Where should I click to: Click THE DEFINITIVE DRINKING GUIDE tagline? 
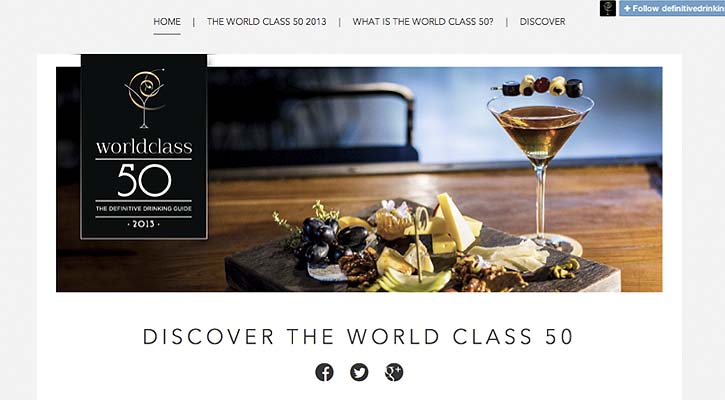point(144,209)
